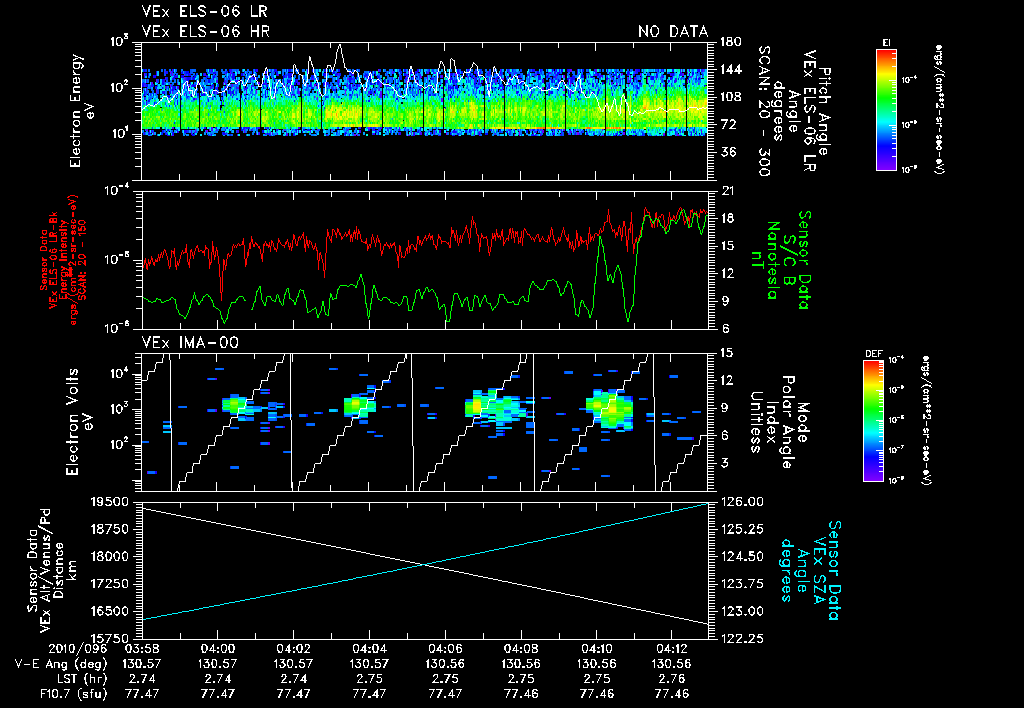This screenshot has width=1024, height=708.
Task: Click the 108 pitch angle axis value
Action: 731,97
